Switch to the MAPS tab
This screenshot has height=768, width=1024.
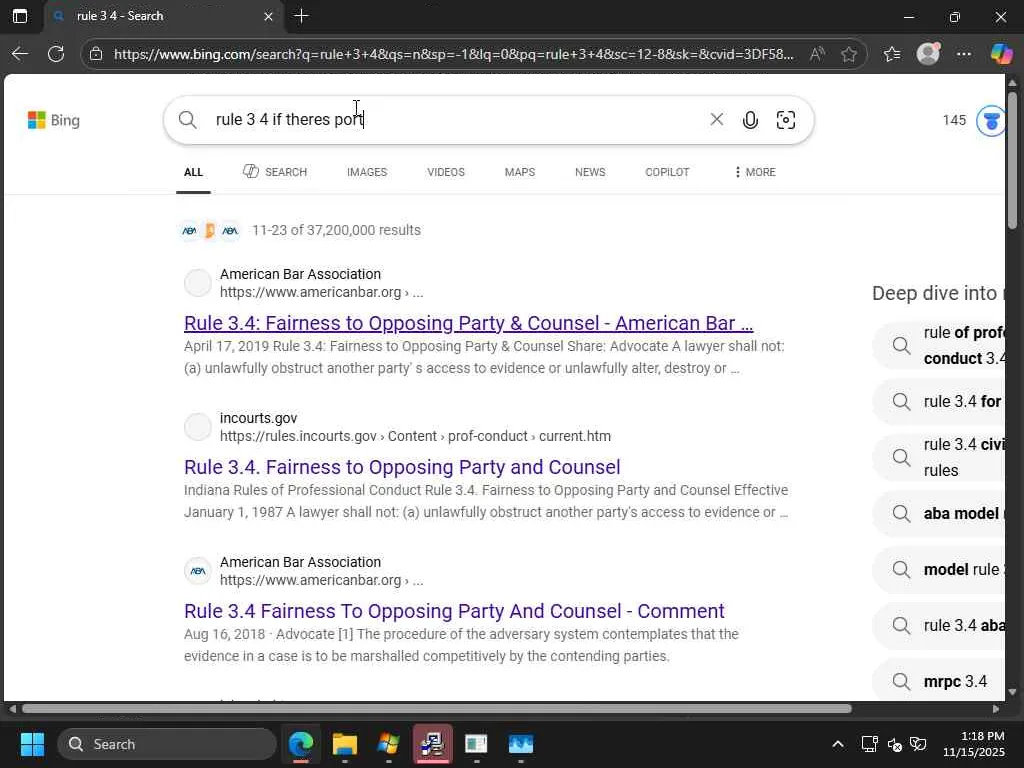click(x=520, y=172)
